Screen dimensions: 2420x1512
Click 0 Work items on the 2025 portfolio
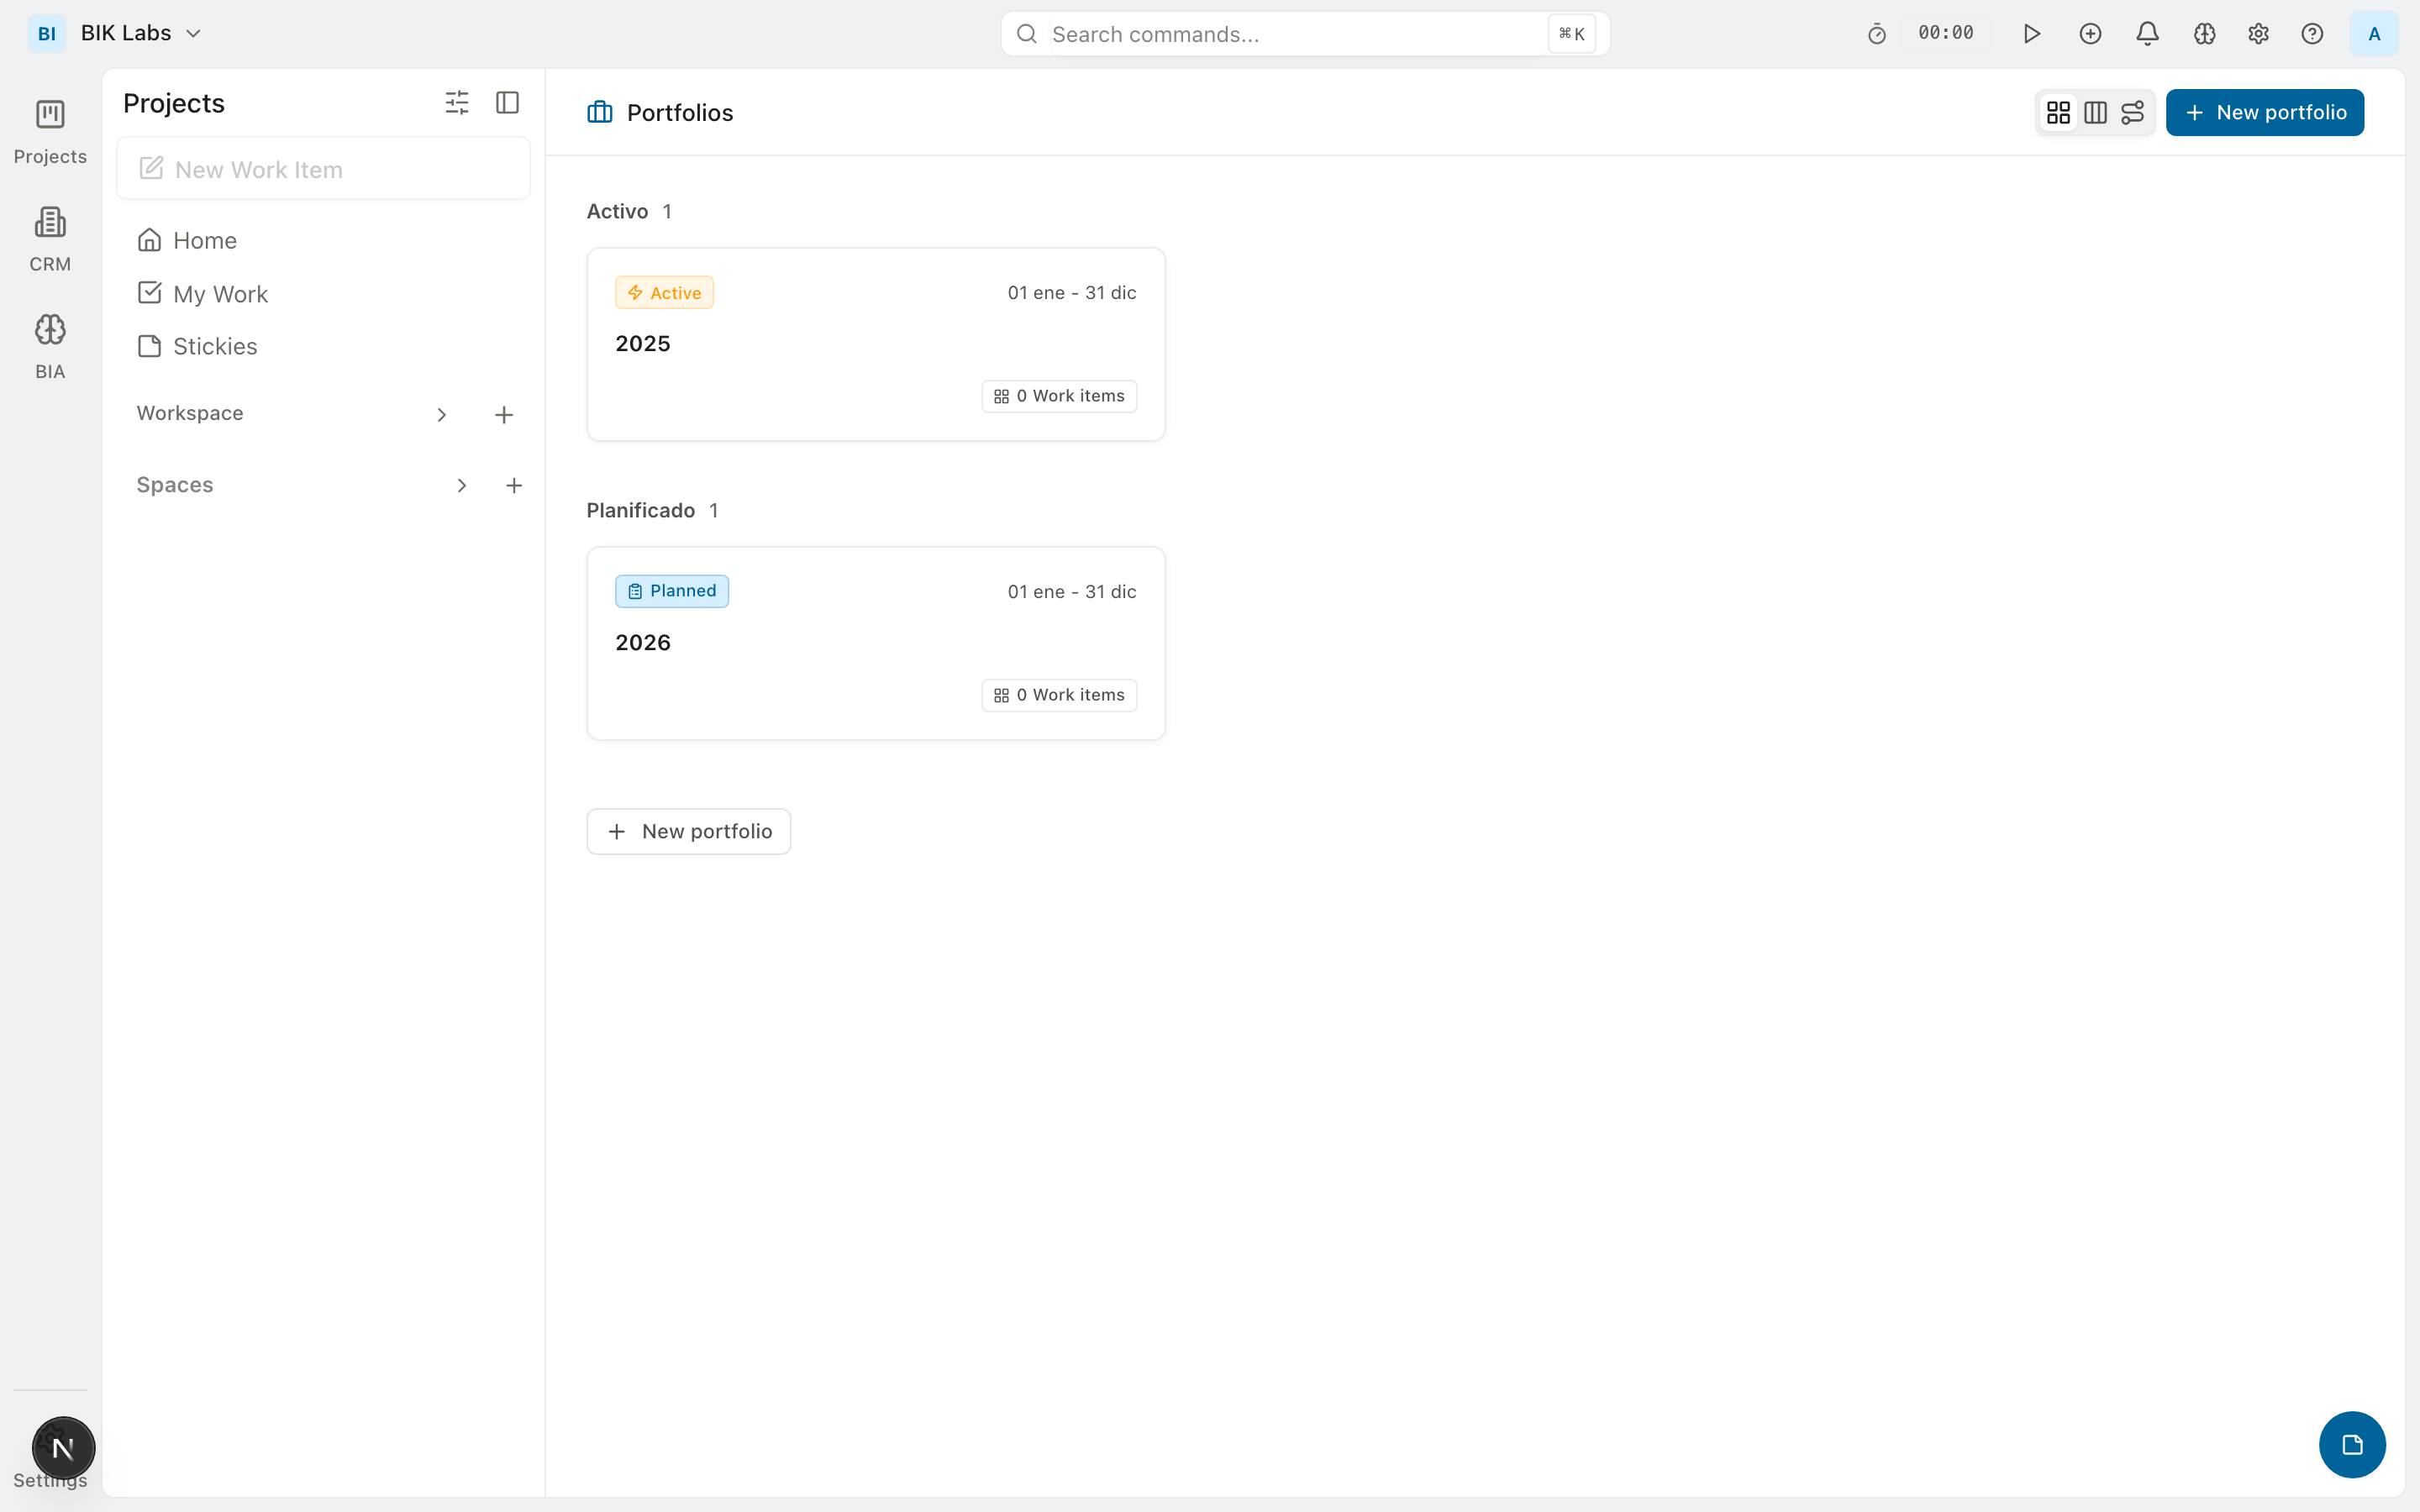1059,395
